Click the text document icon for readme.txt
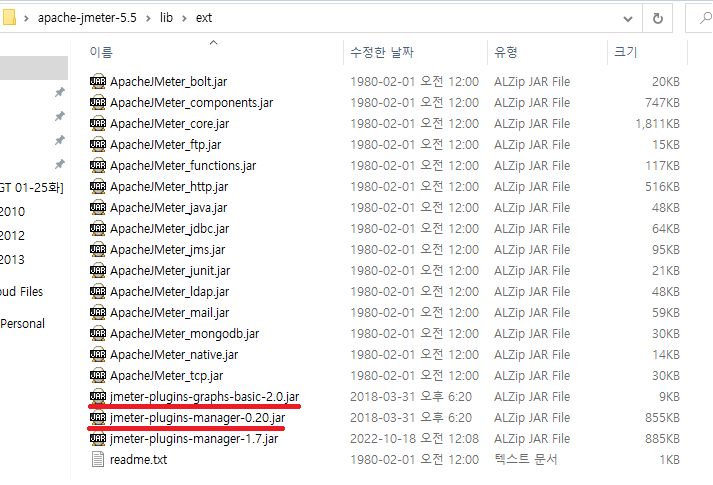 98,459
